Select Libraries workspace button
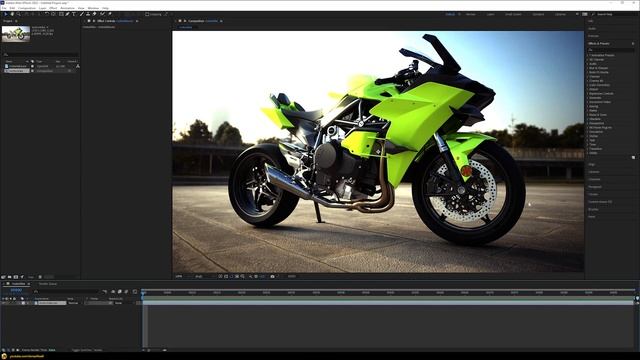The width and height of the screenshot is (640, 360). [x=560, y=14]
